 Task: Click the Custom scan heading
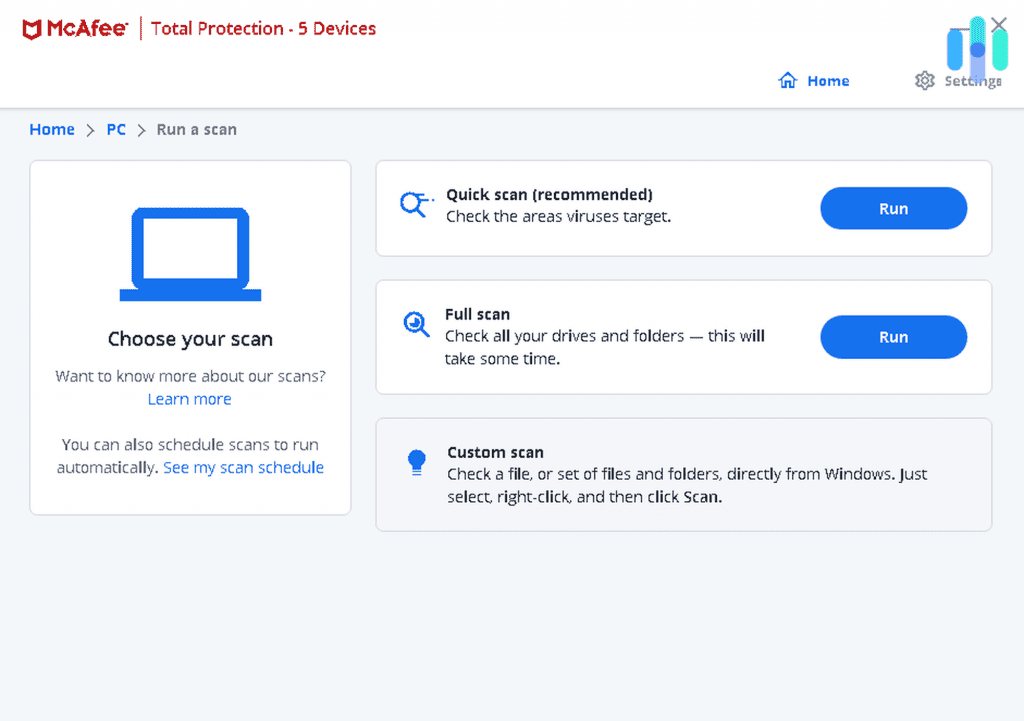(x=495, y=452)
